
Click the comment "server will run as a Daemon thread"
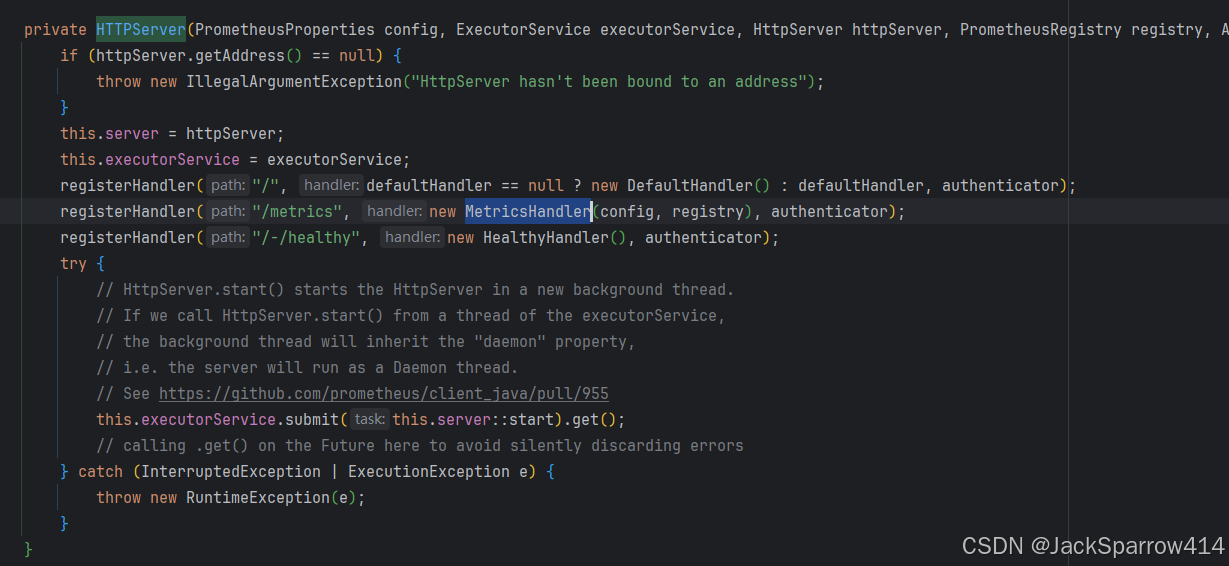point(307,368)
